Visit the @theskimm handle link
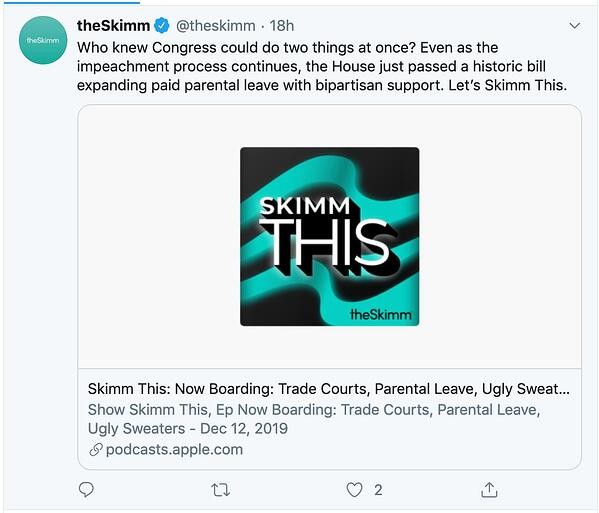599x513 pixels. point(215,26)
